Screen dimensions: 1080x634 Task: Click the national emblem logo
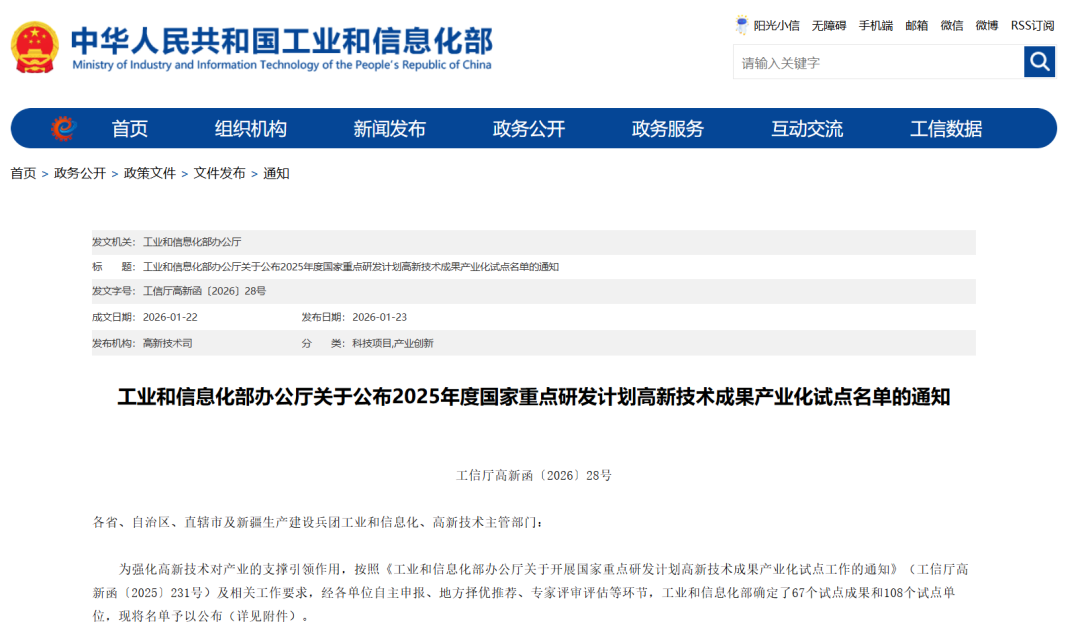pos(33,45)
